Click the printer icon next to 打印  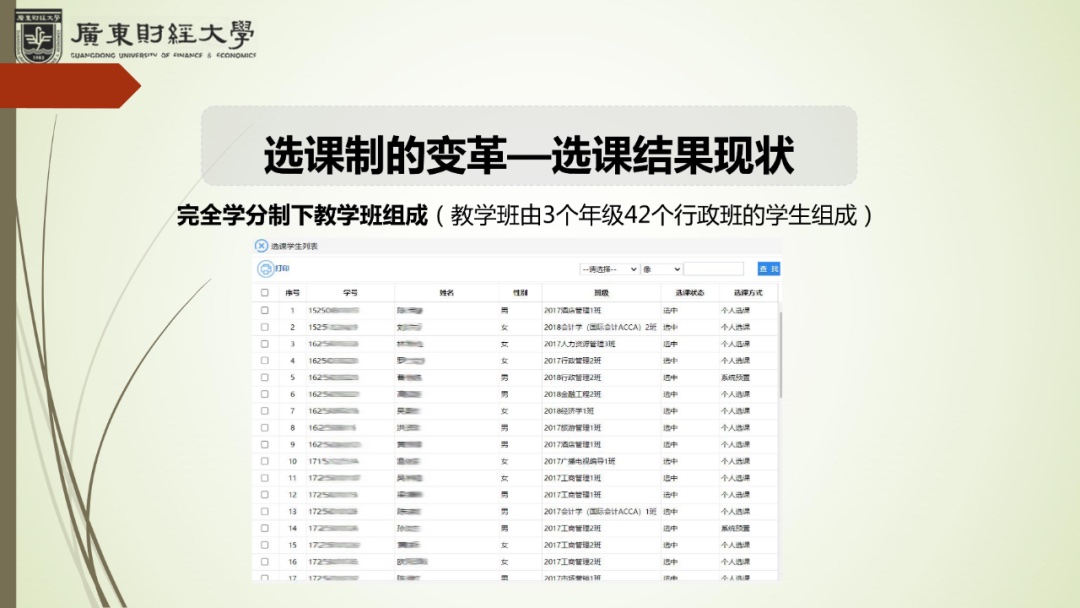[265, 268]
